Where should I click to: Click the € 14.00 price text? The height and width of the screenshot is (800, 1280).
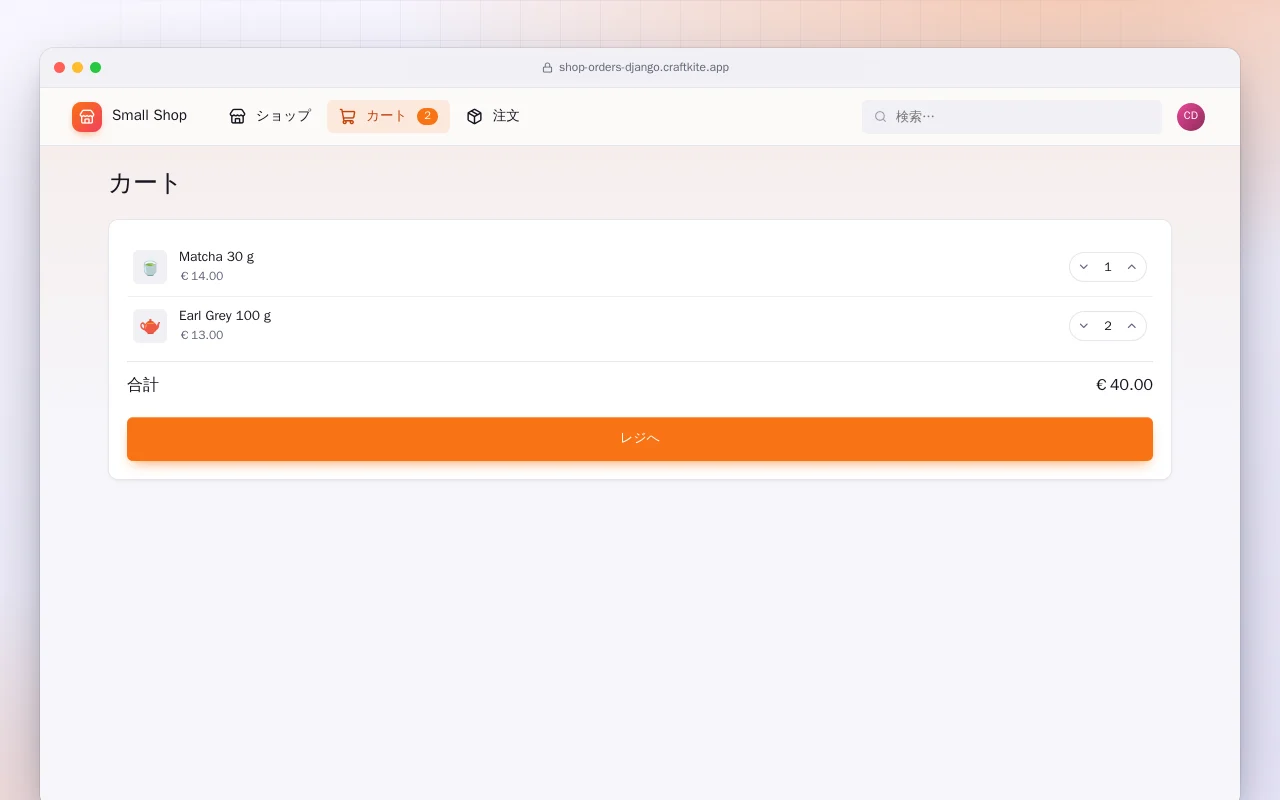(202, 276)
